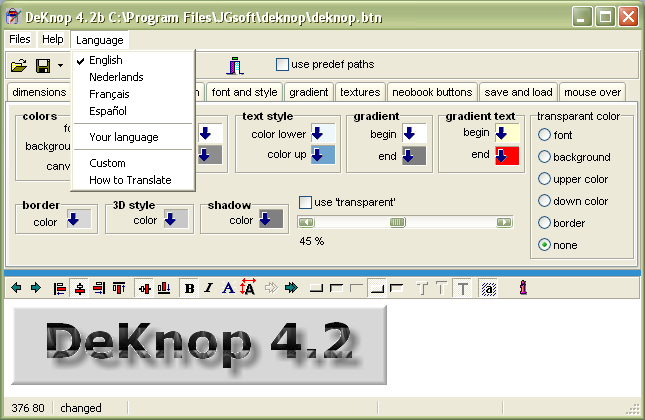Choose 'upper color' radio option
The width and height of the screenshot is (645, 420).
(544, 179)
